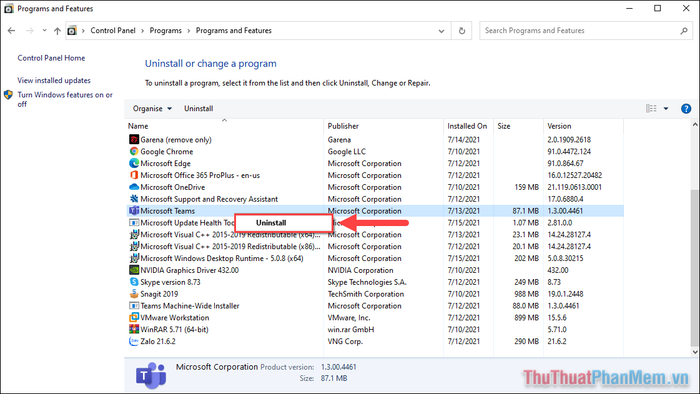Sort by the Installed On column header
This screenshot has height=394, width=700.
(x=467, y=126)
